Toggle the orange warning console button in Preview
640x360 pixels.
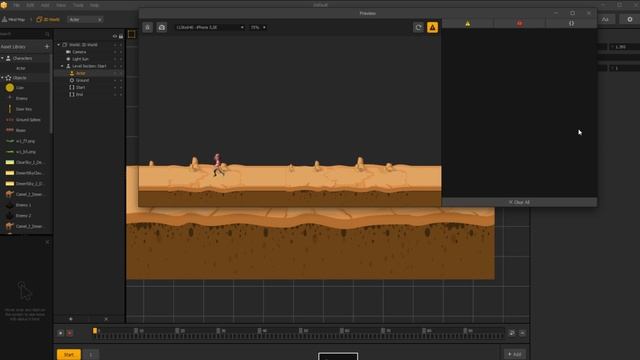coord(432,27)
